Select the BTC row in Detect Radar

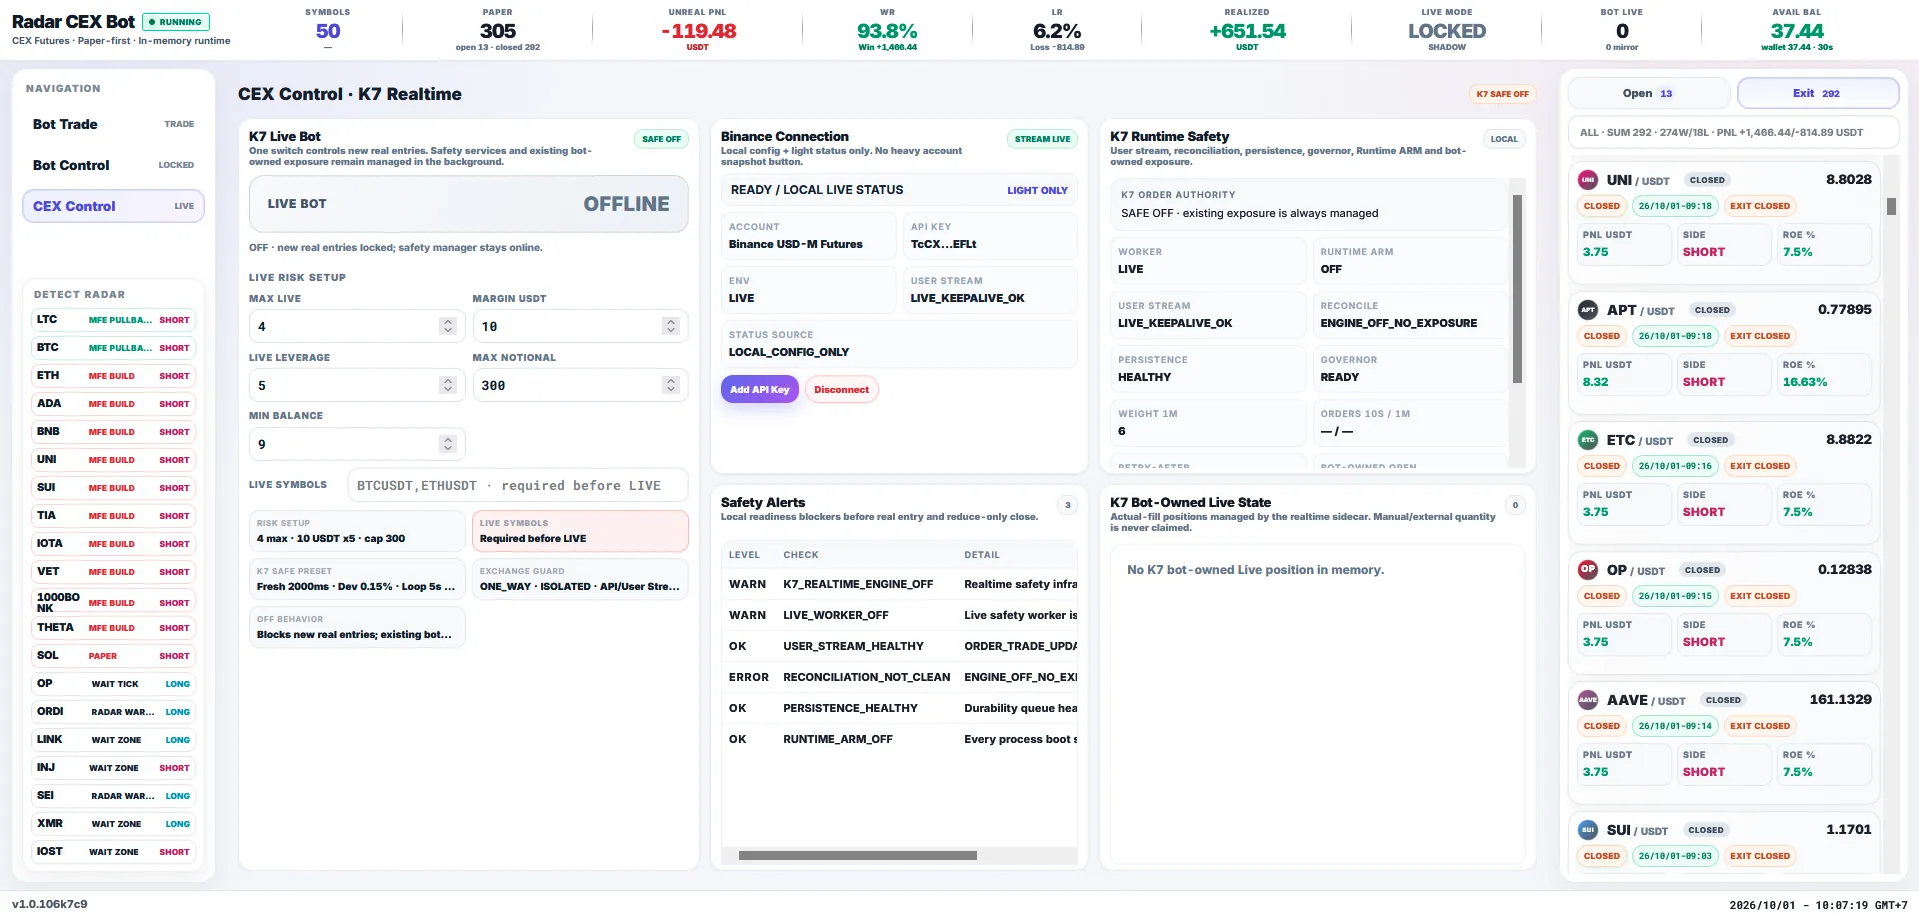[113, 348]
